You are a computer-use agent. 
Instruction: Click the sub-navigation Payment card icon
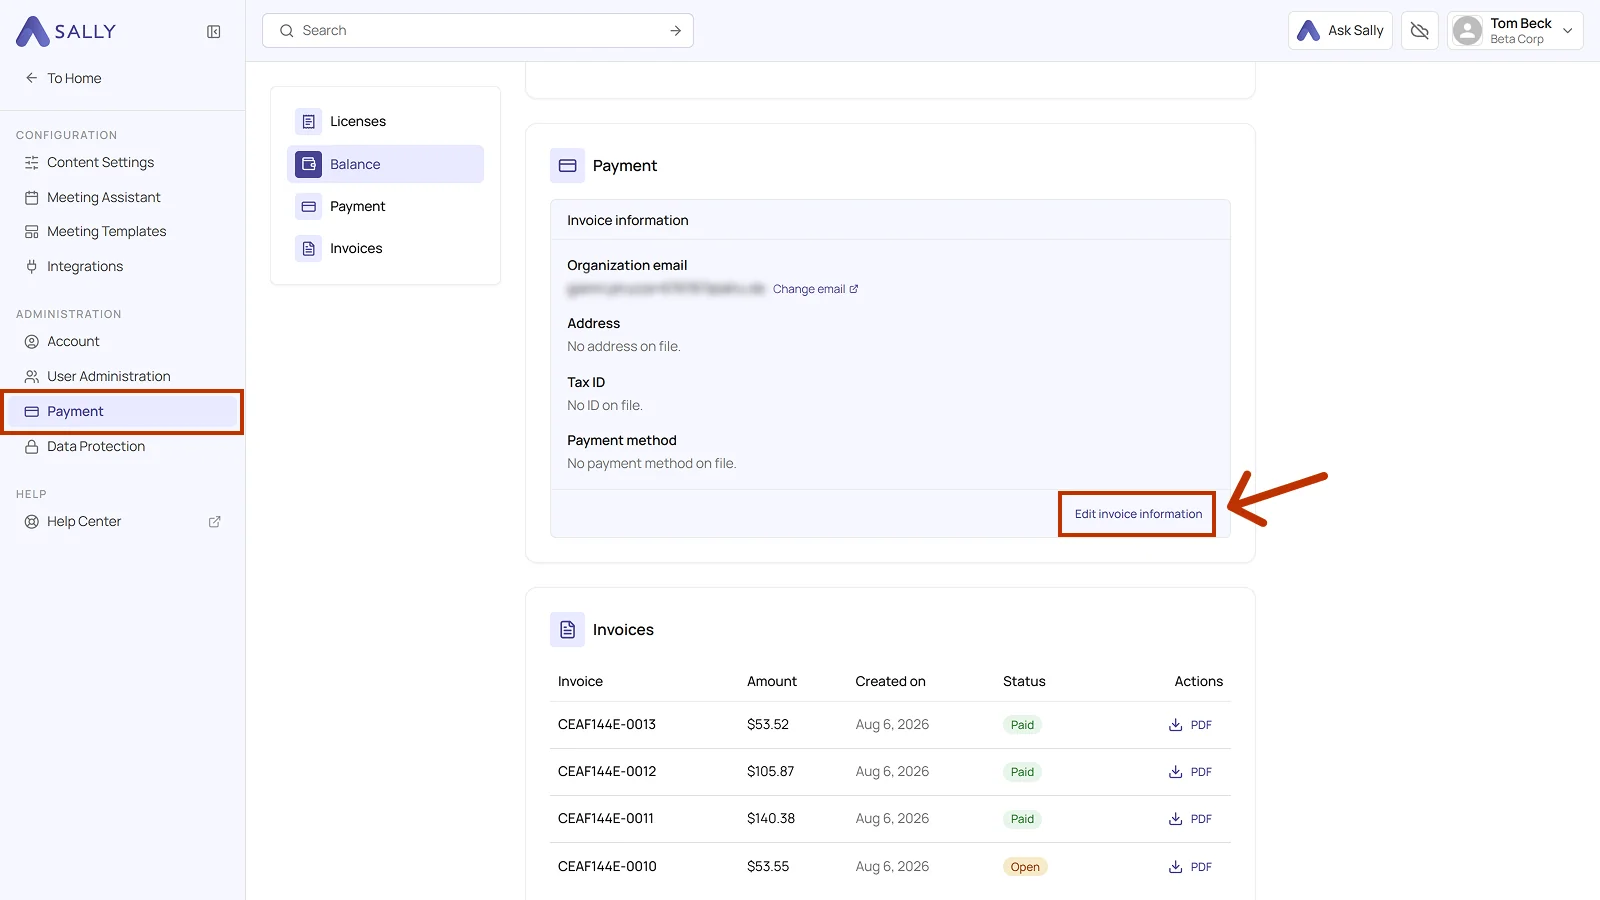(309, 206)
